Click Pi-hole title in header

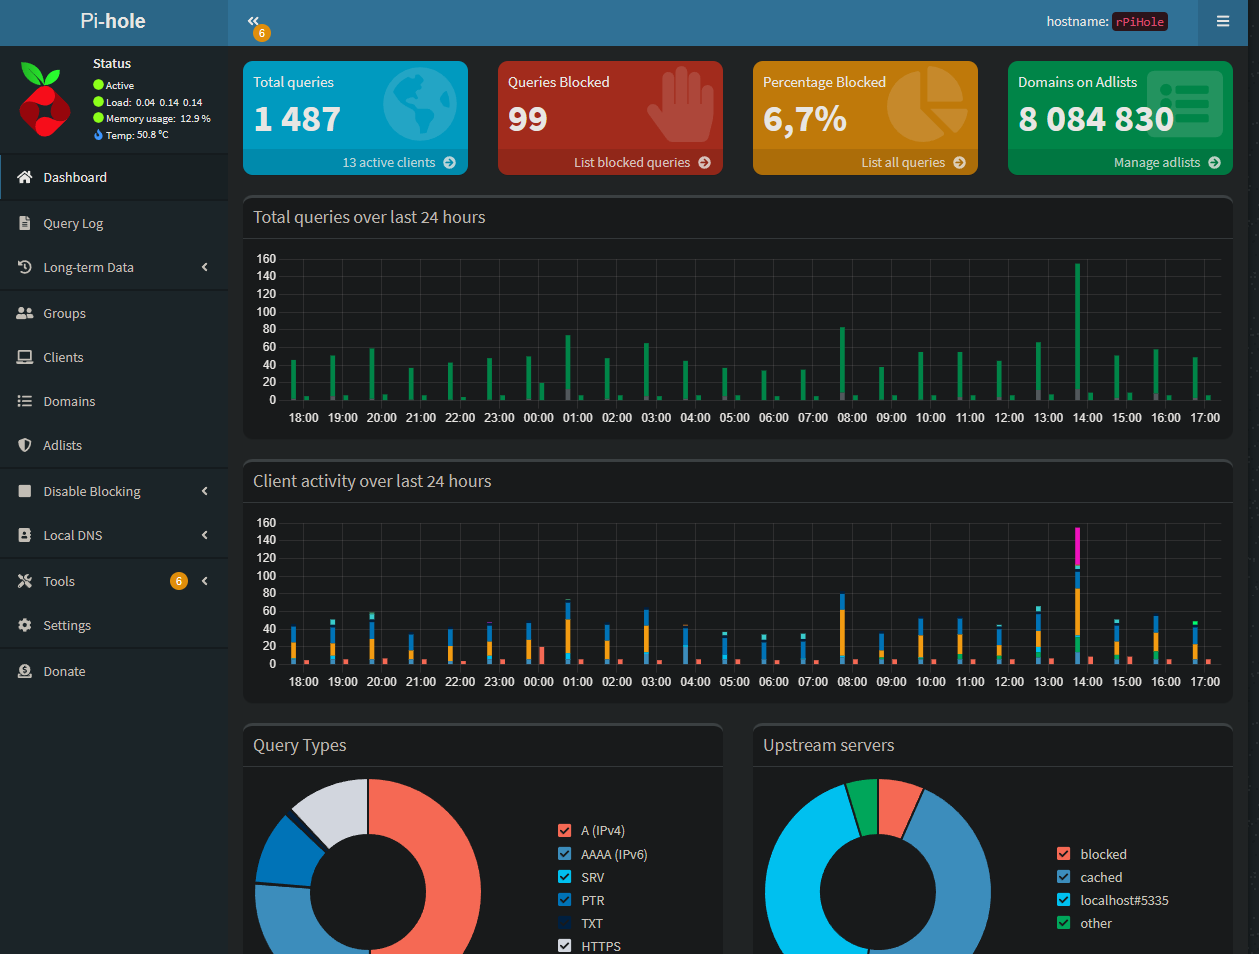pos(113,21)
